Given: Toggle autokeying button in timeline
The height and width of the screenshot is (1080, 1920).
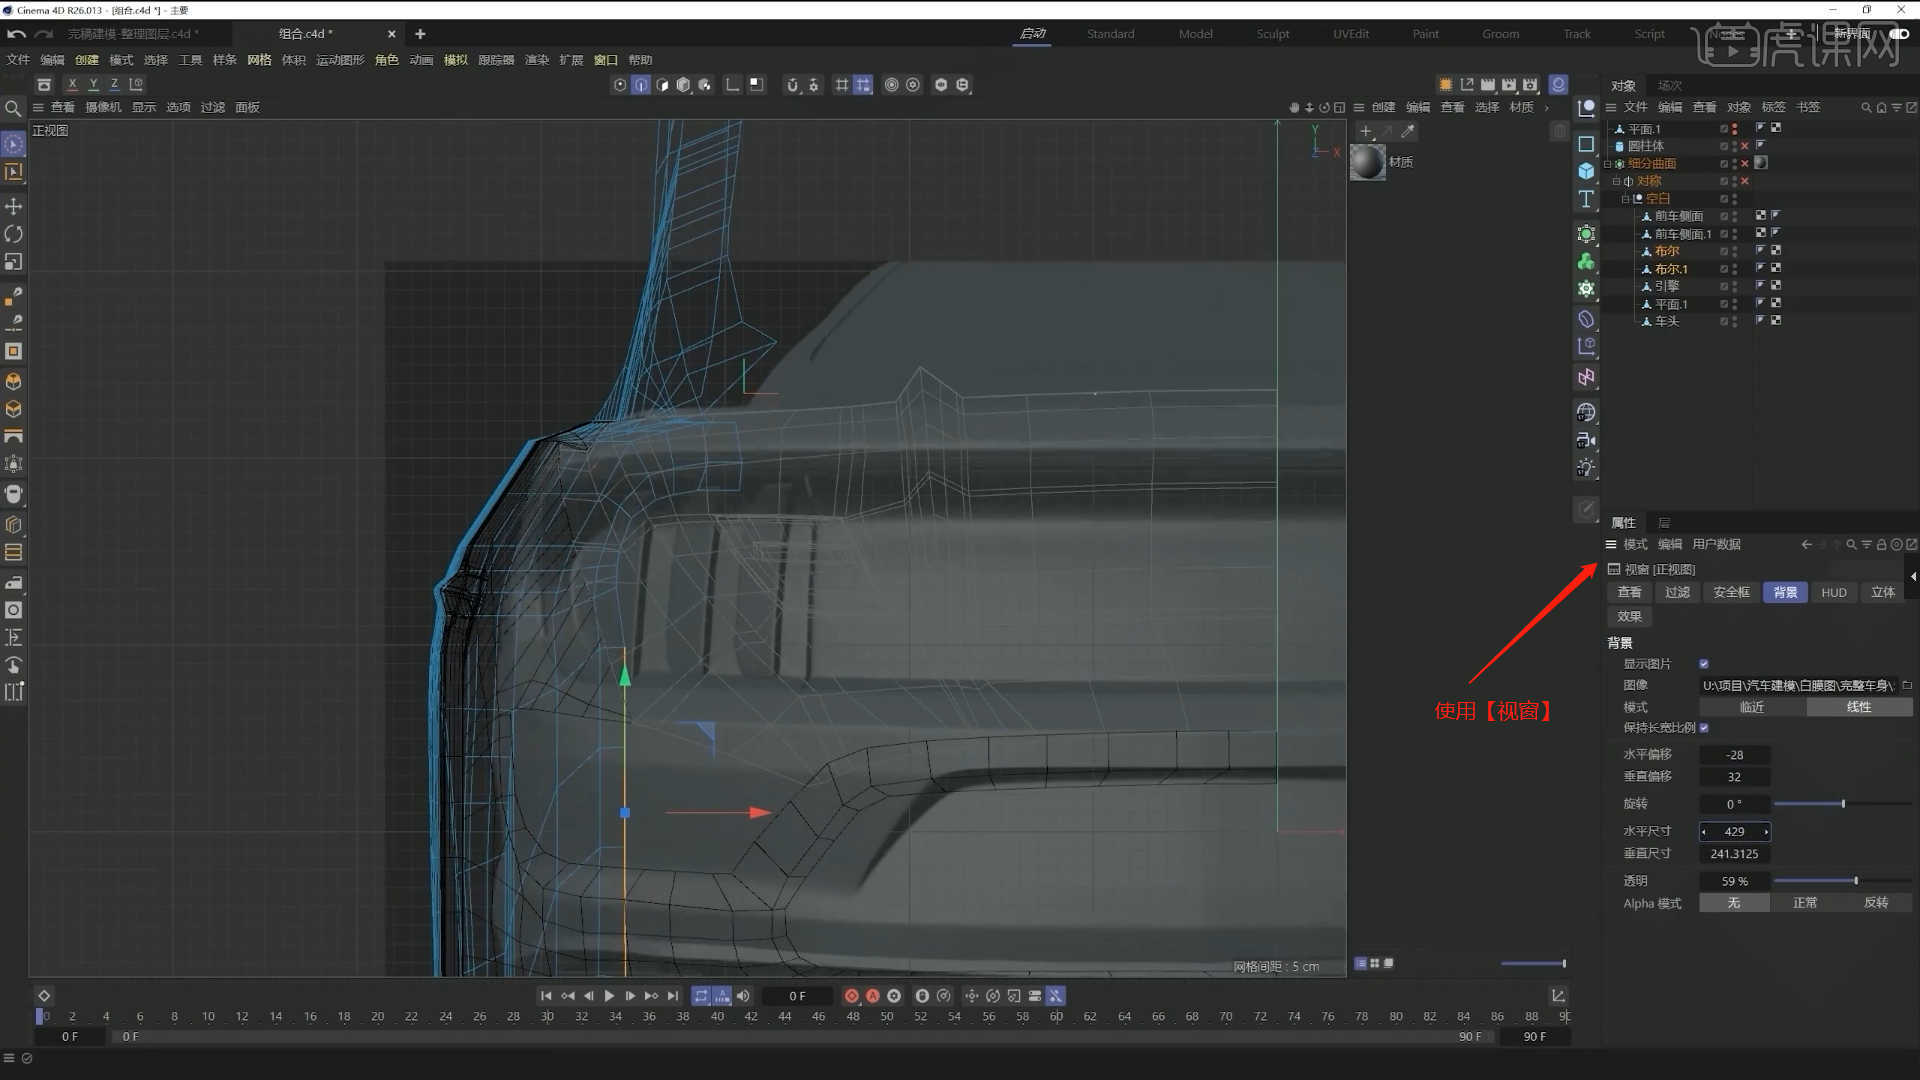Looking at the screenshot, I should tap(873, 996).
